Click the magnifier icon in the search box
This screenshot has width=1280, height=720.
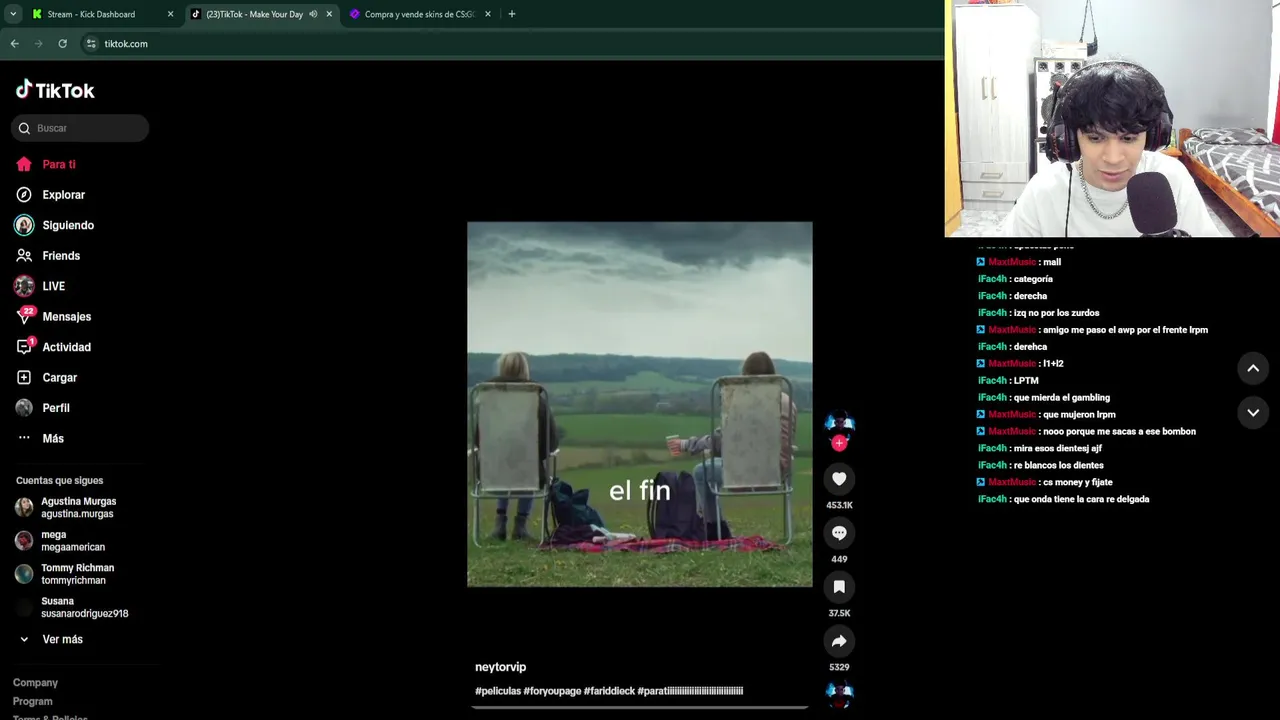24,128
